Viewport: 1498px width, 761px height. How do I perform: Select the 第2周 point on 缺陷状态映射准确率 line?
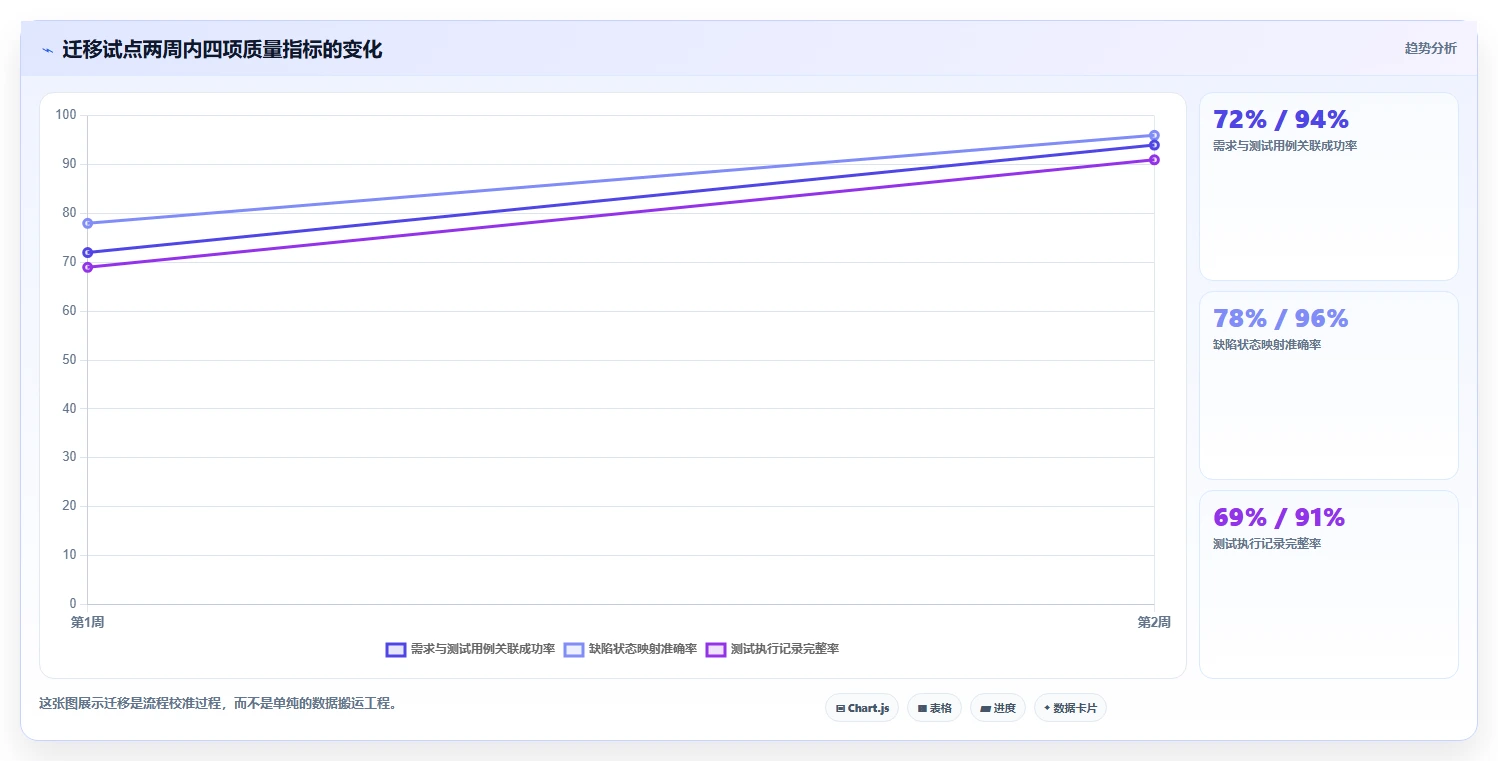coord(1154,135)
